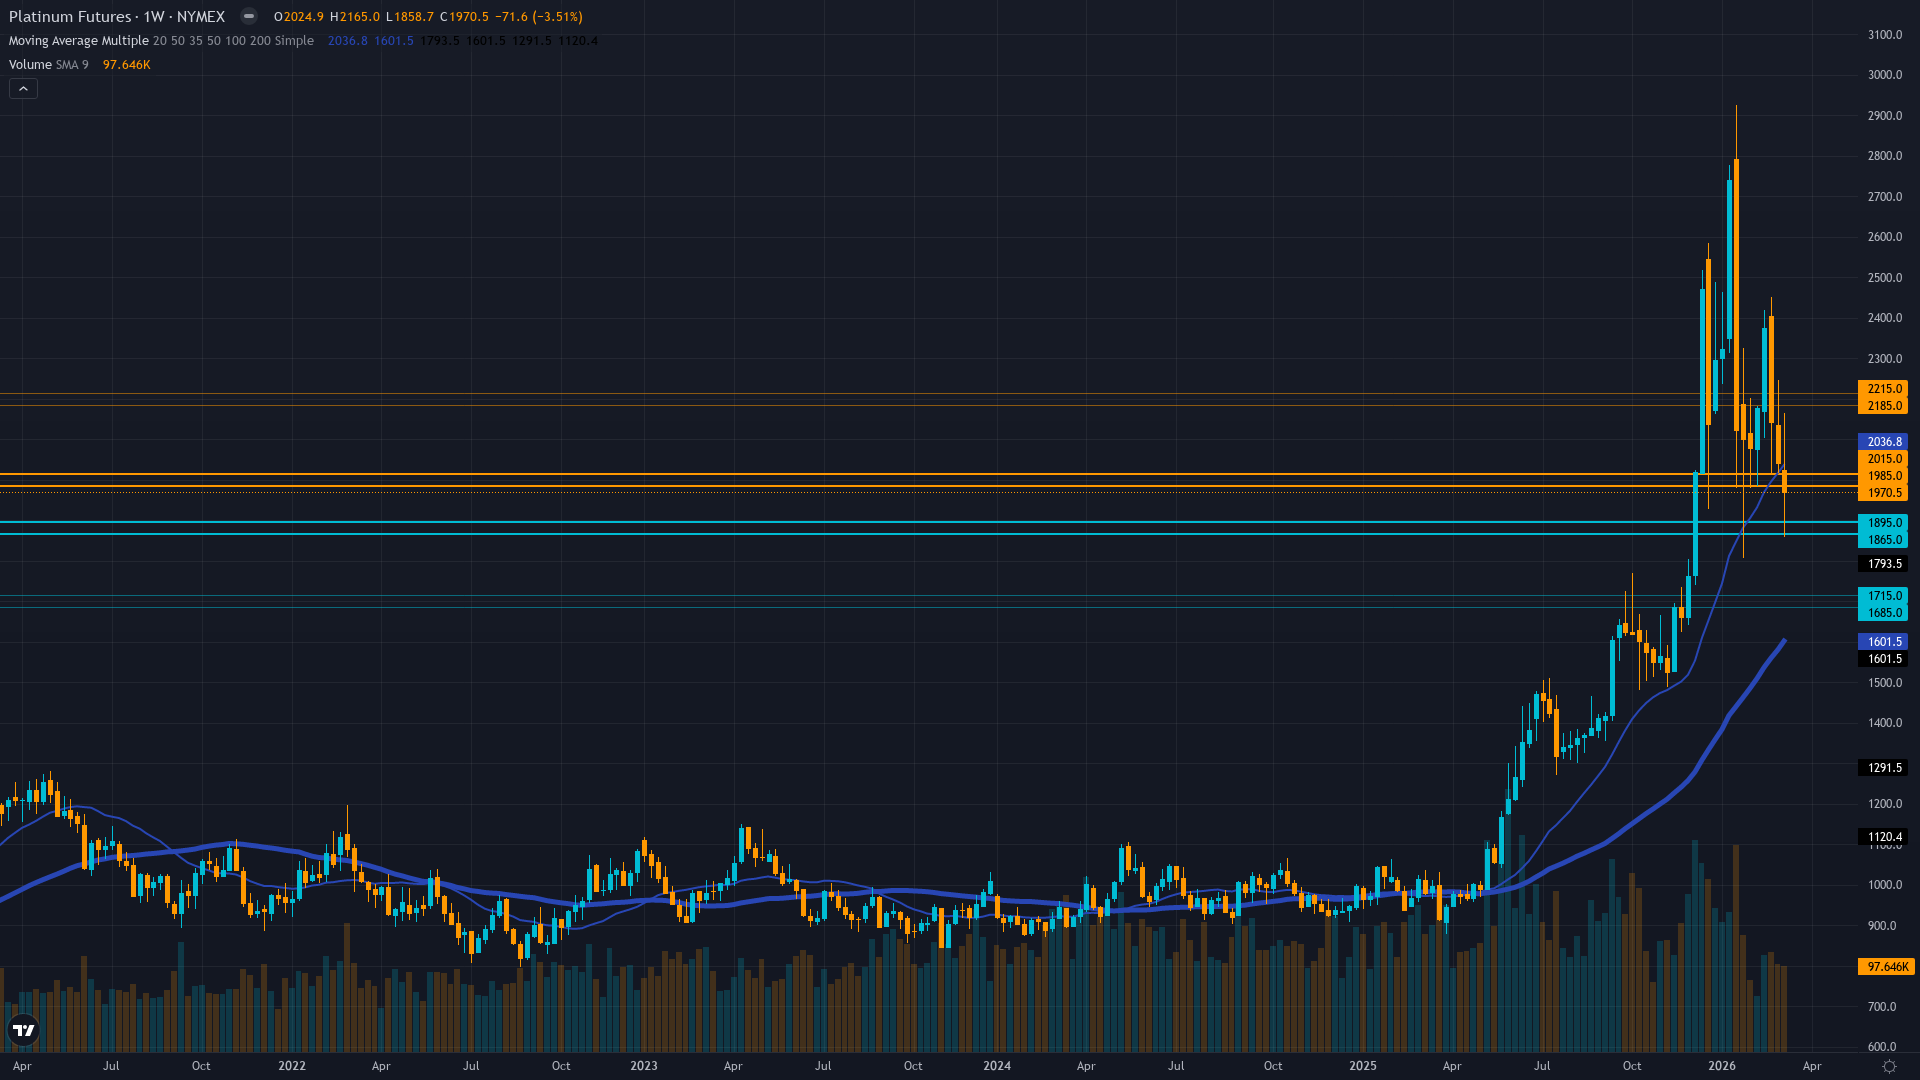Select the blue 1601.5 price label
The width and height of the screenshot is (1920, 1080).
(x=1883, y=642)
